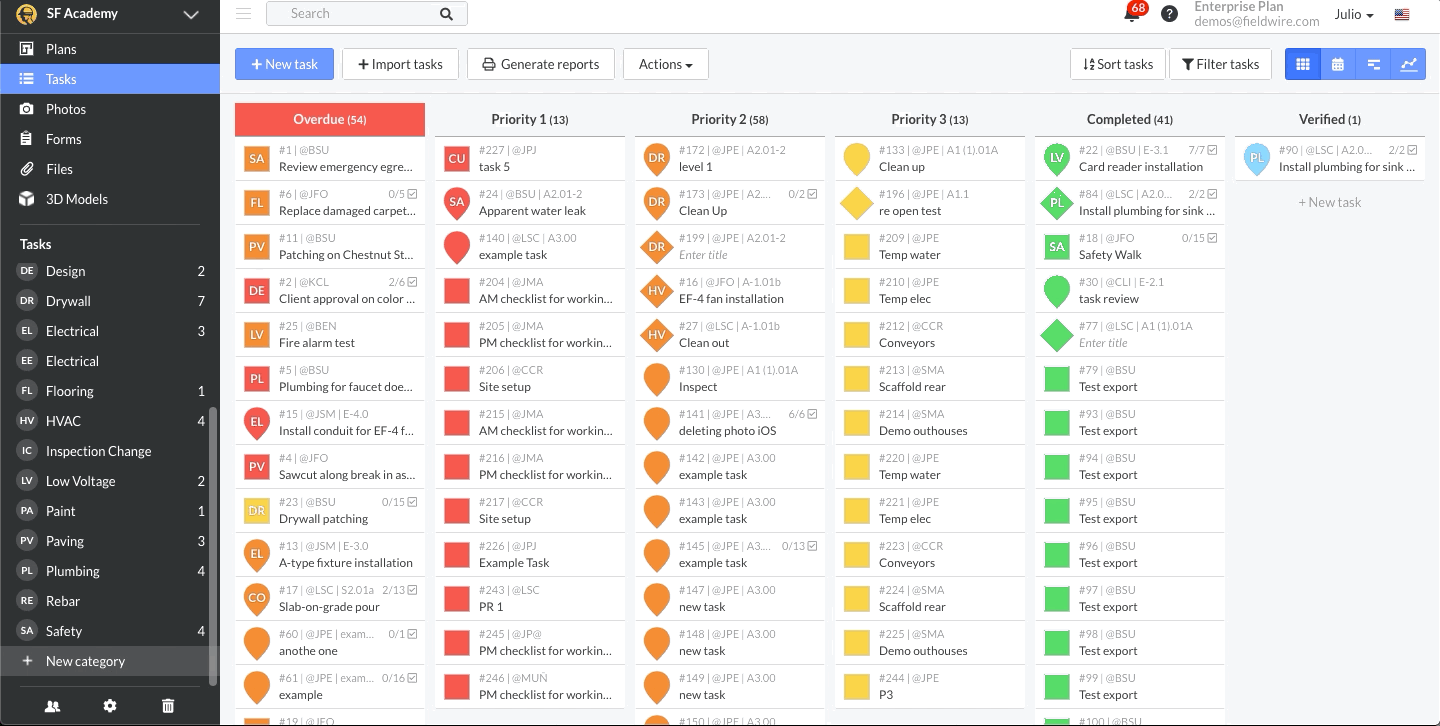Switch to Calendar view
1440x726 pixels.
tap(1337, 63)
